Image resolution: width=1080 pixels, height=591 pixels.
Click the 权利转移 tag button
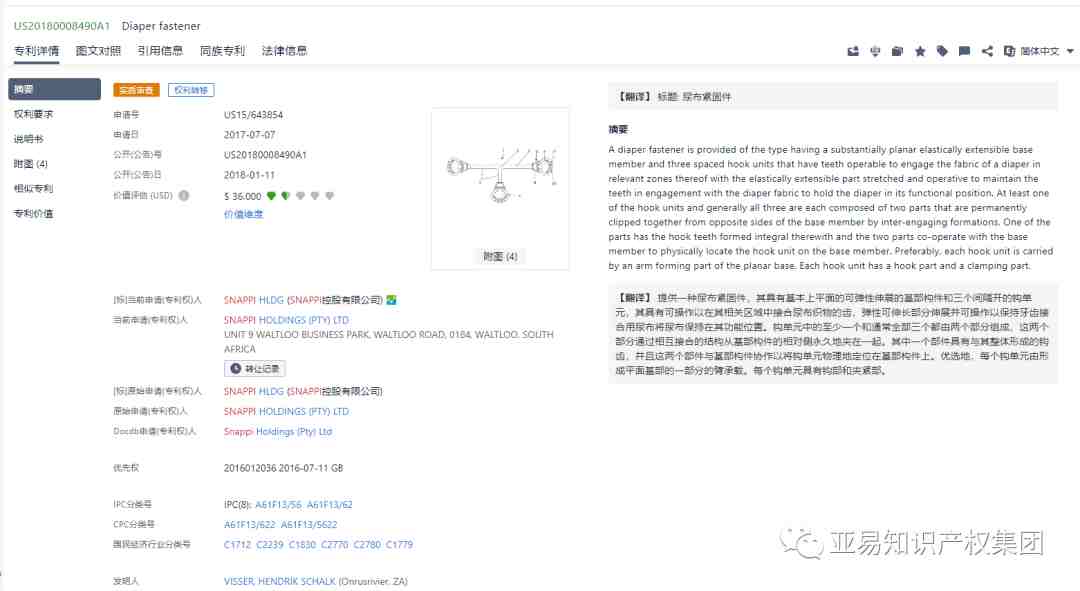pos(191,90)
